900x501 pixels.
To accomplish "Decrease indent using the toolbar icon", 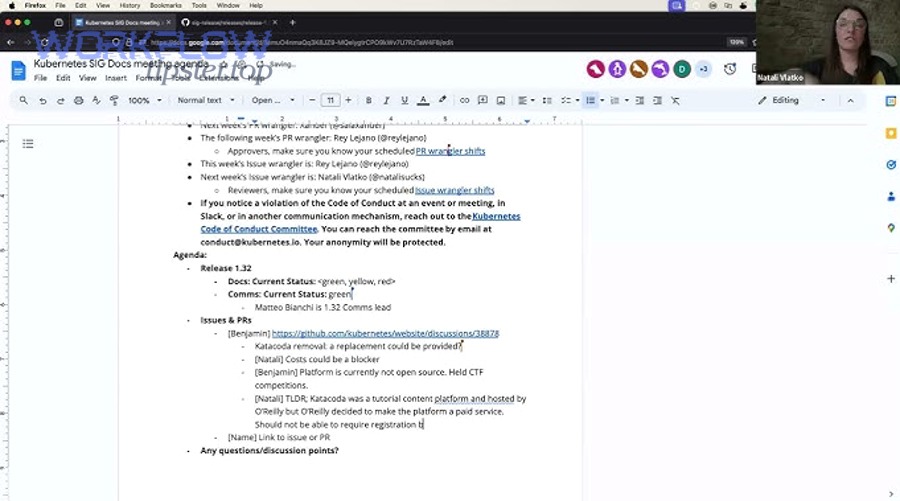I will [639, 100].
